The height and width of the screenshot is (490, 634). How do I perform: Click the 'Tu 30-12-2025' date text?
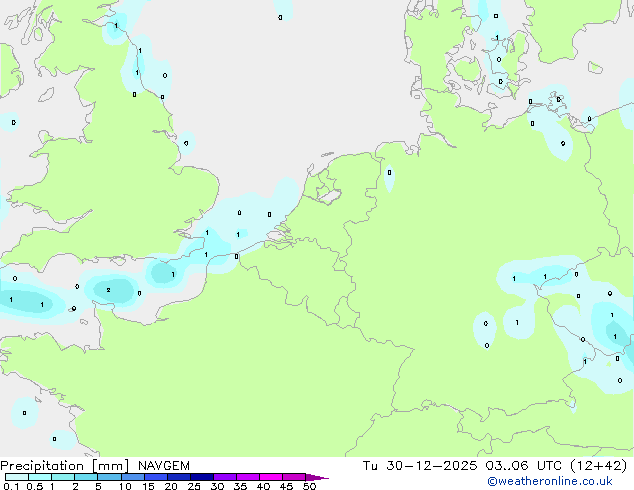point(420,466)
